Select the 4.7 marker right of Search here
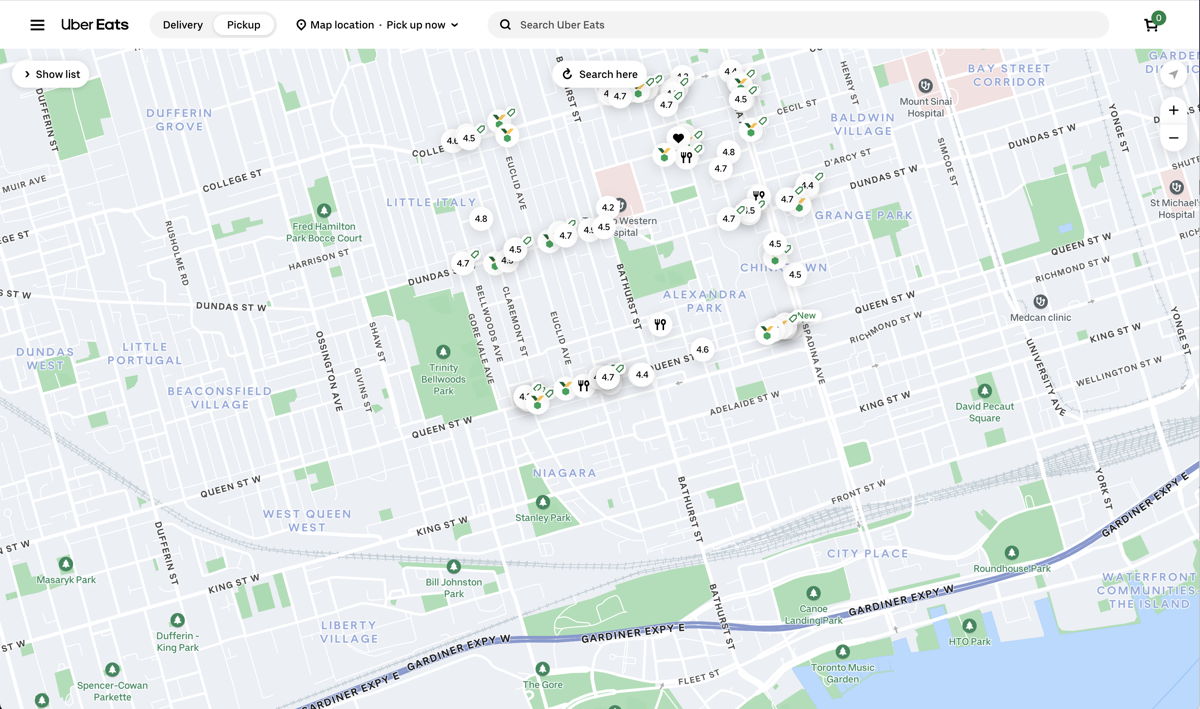The image size is (1200, 709). pyautogui.click(x=667, y=105)
